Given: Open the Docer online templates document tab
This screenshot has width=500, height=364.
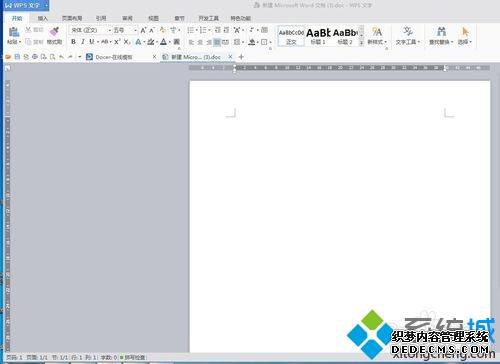Looking at the screenshot, I should pos(114,57).
